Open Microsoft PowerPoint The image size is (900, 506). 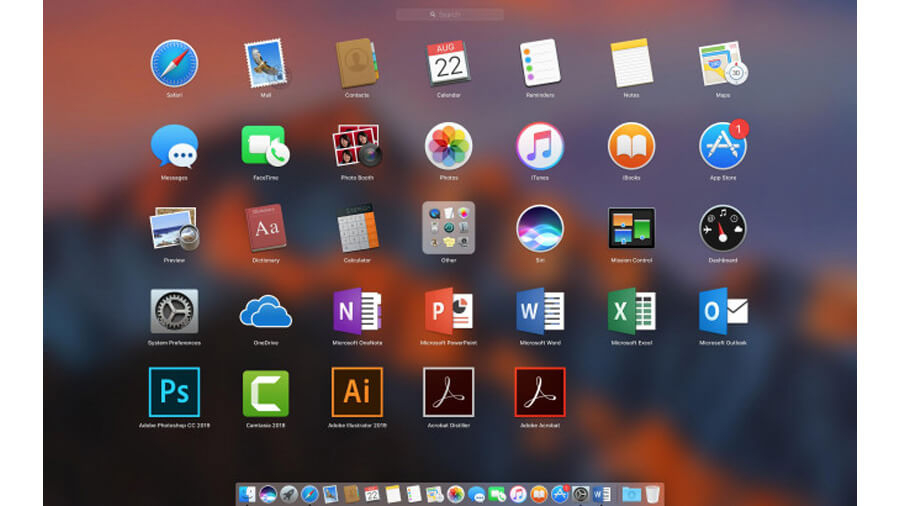pyautogui.click(x=449, y=311)
